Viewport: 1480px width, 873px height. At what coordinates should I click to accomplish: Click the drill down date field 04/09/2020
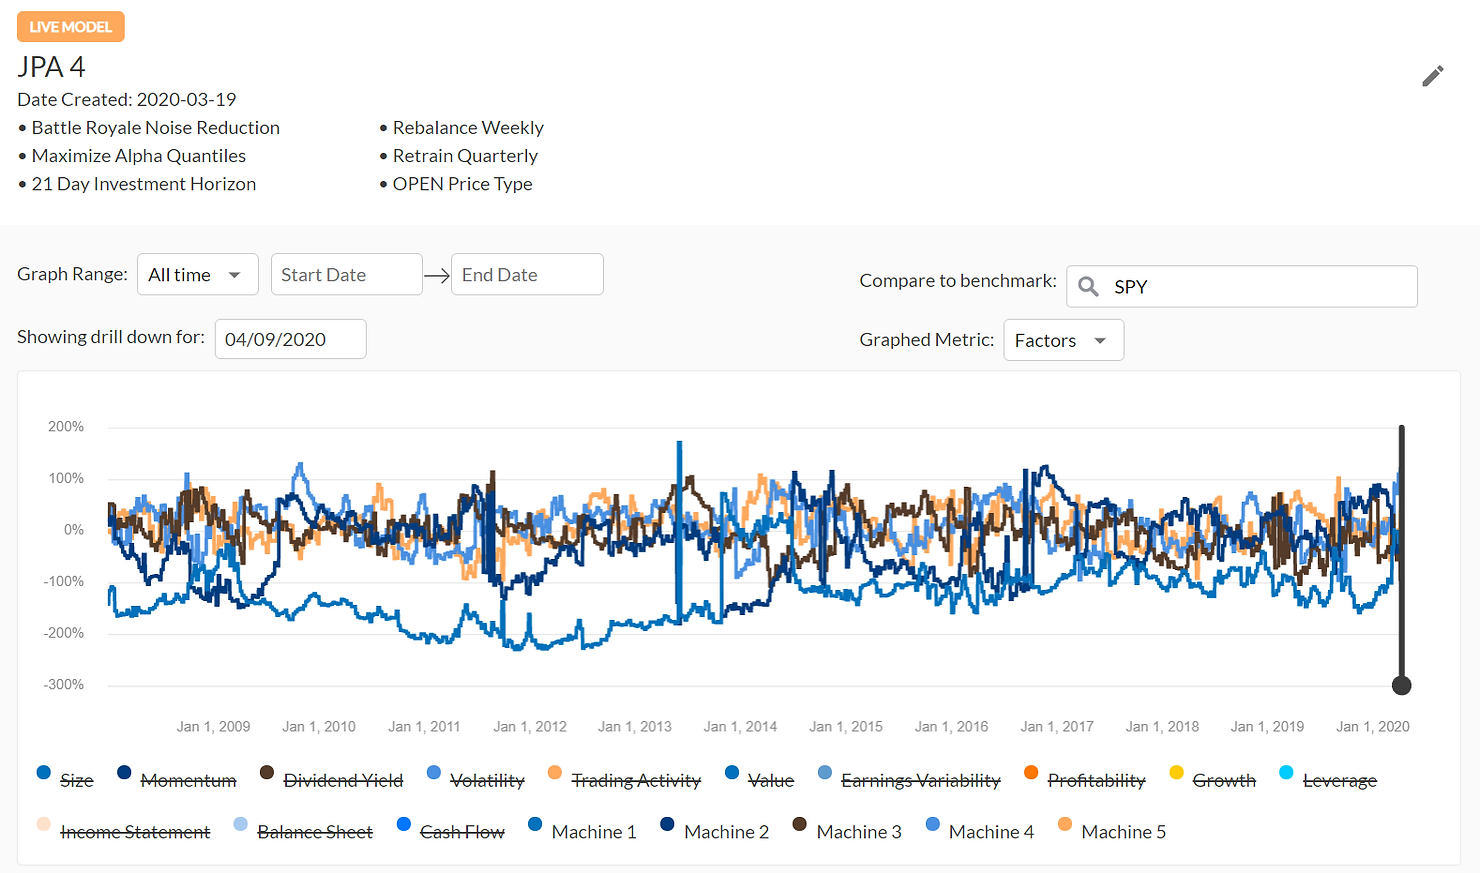[x=290, y=339]
